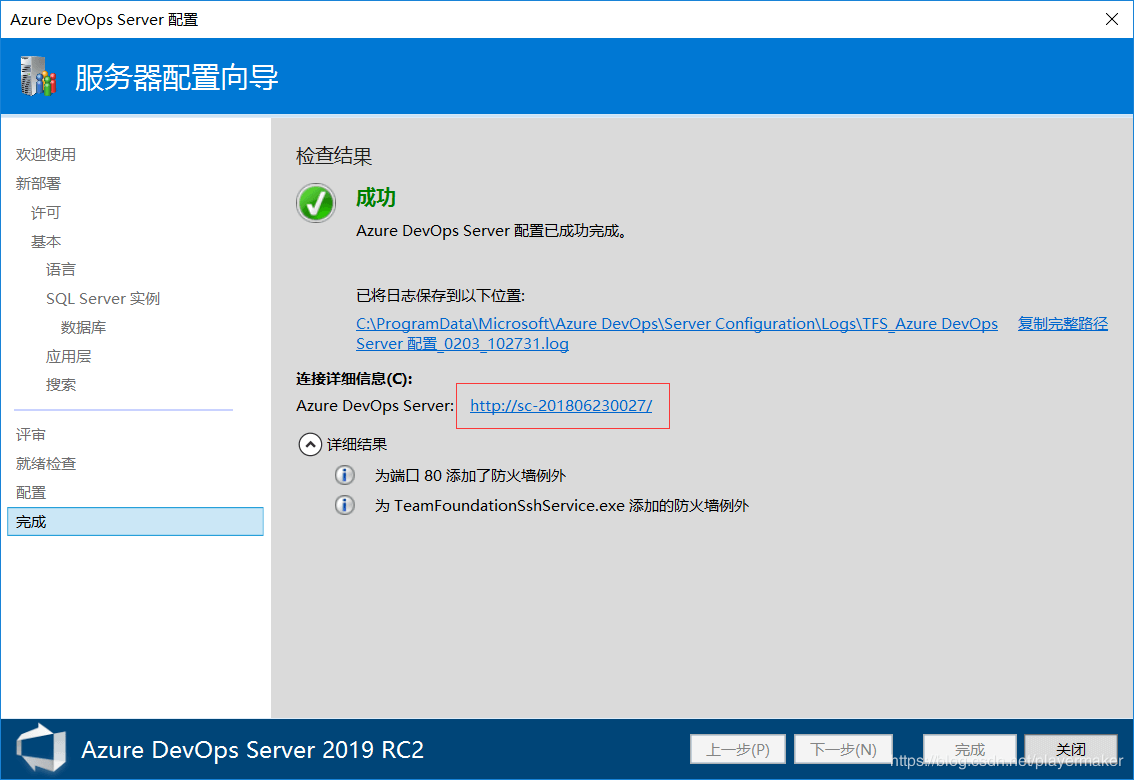The image size is (1134, 780).
Task: Select 数据库 step in sidebar
Action: tap(83, 327)
